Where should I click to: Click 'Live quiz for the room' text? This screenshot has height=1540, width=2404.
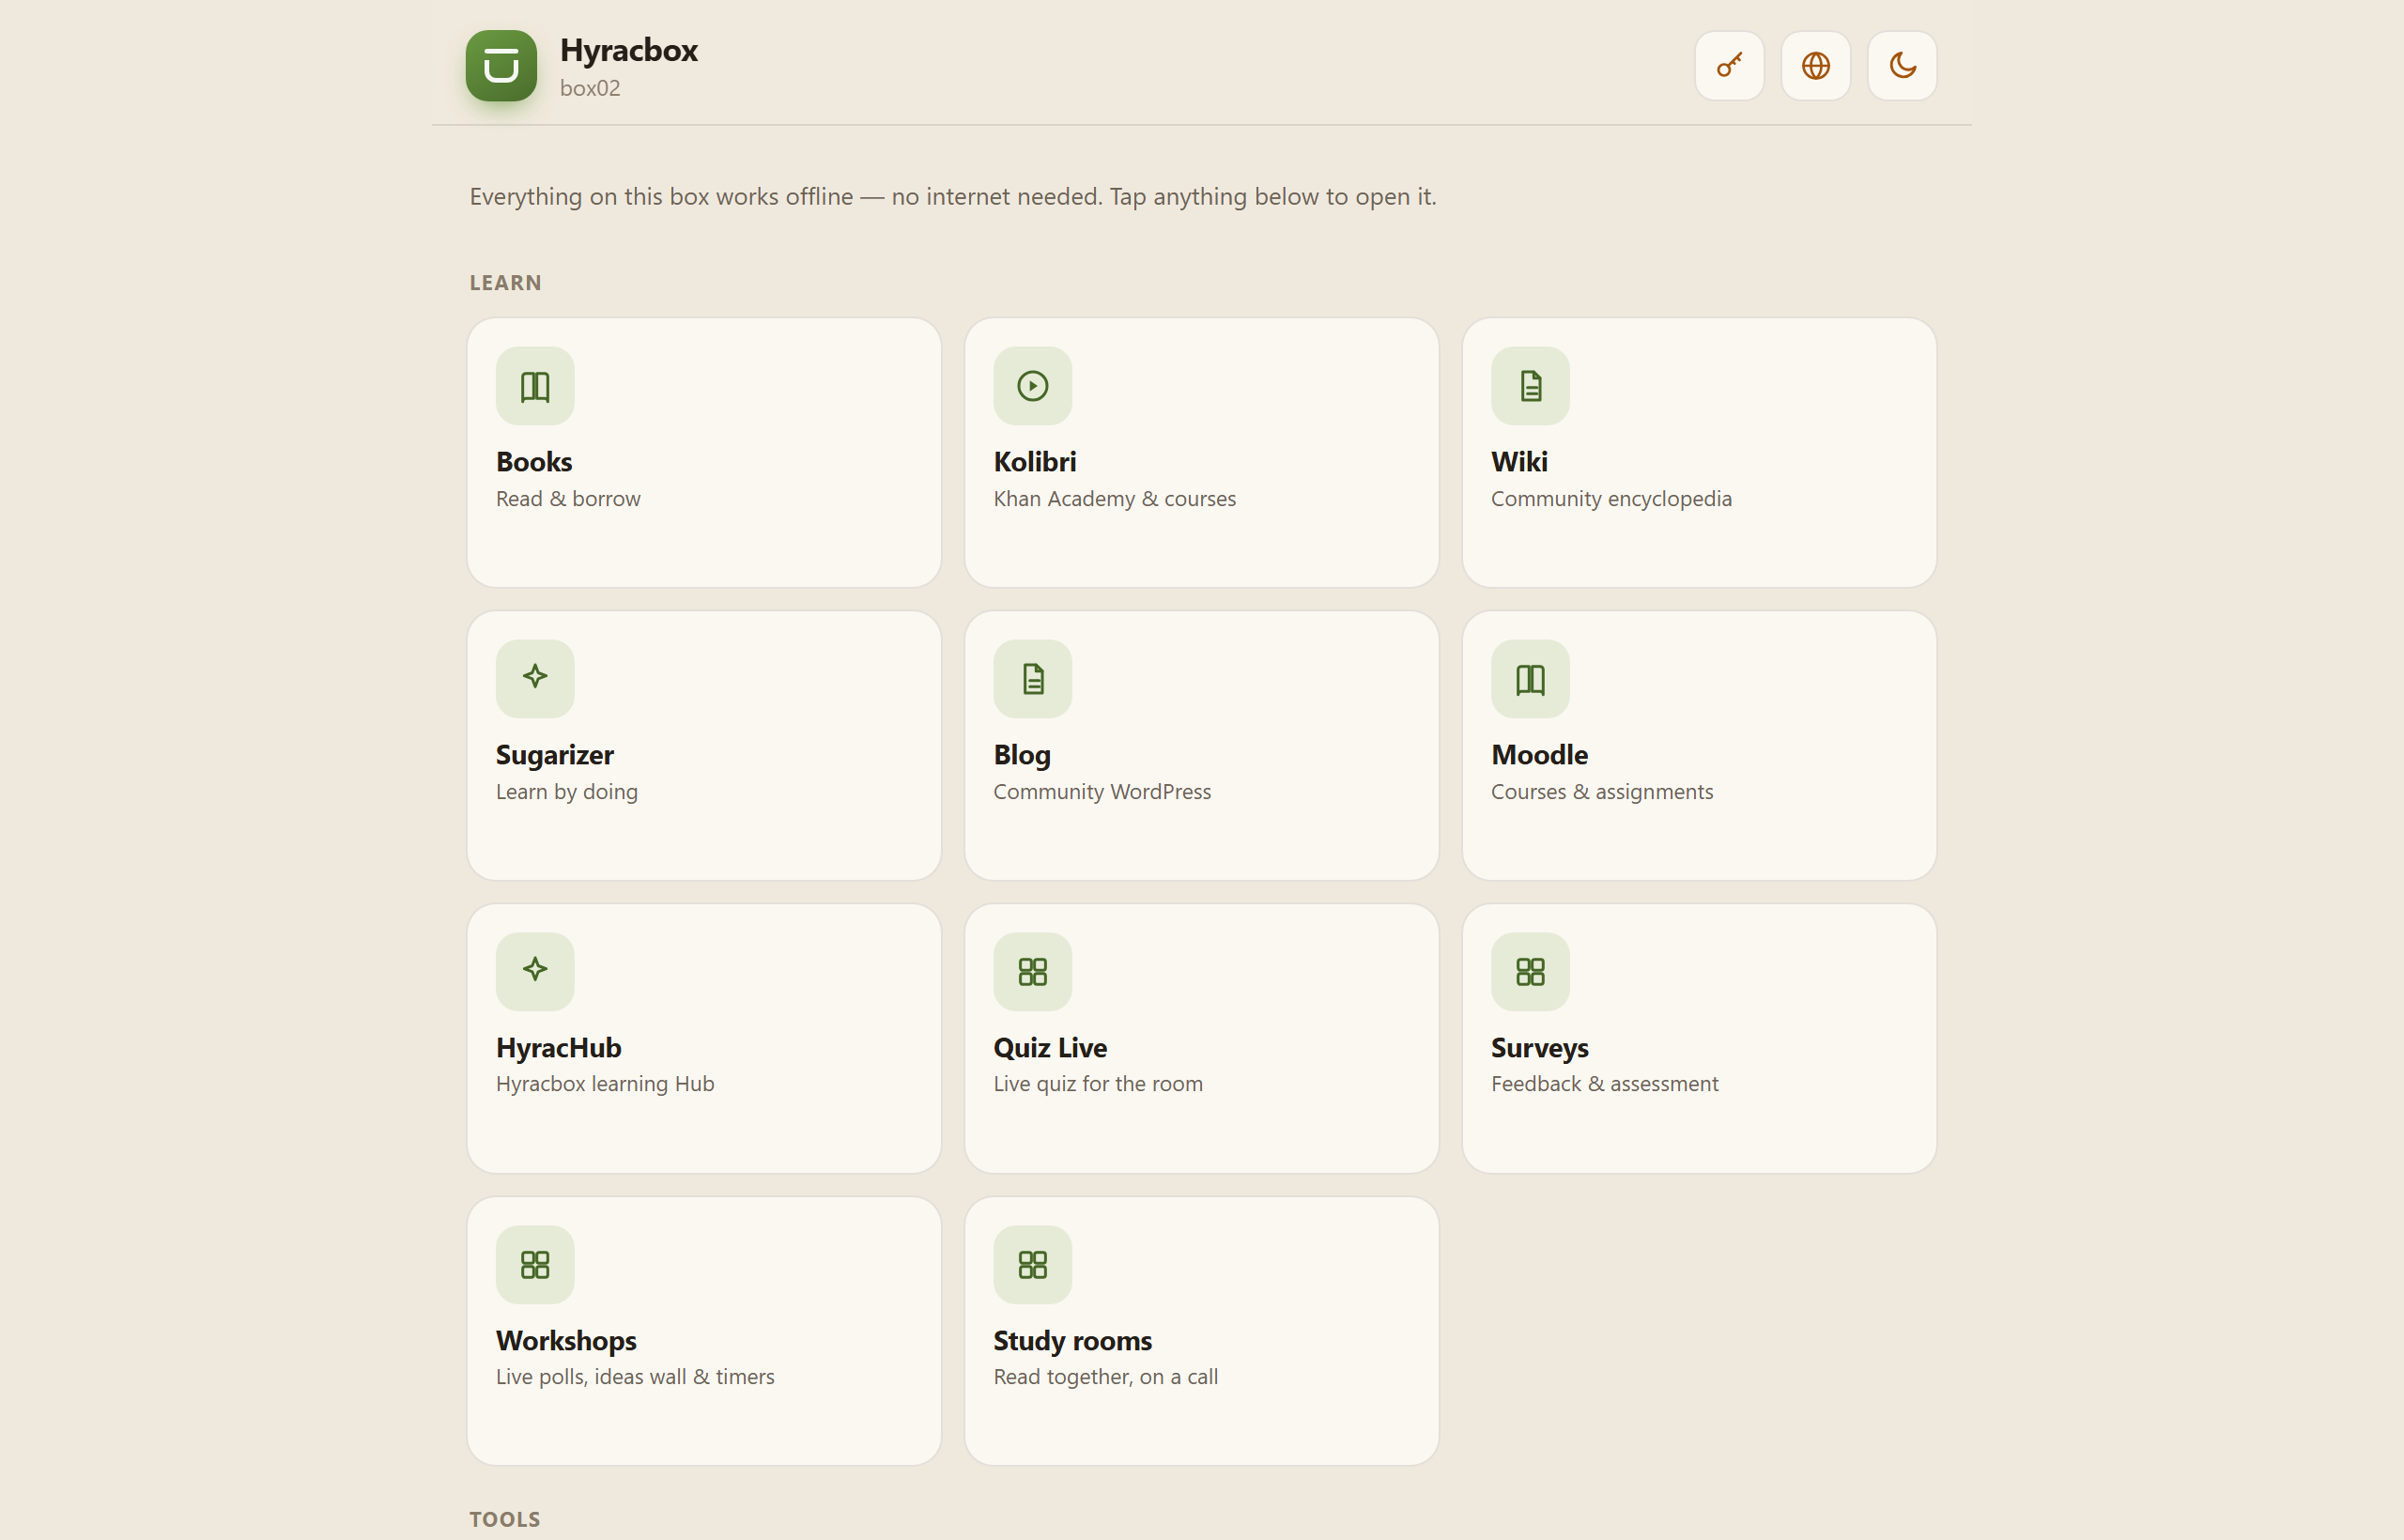[1098, 1083]
